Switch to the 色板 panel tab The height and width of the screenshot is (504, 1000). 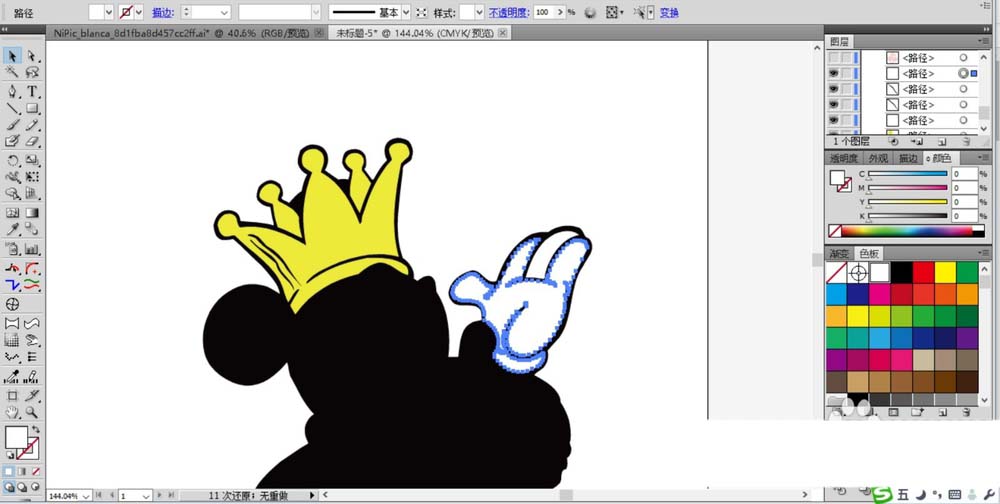869,253
